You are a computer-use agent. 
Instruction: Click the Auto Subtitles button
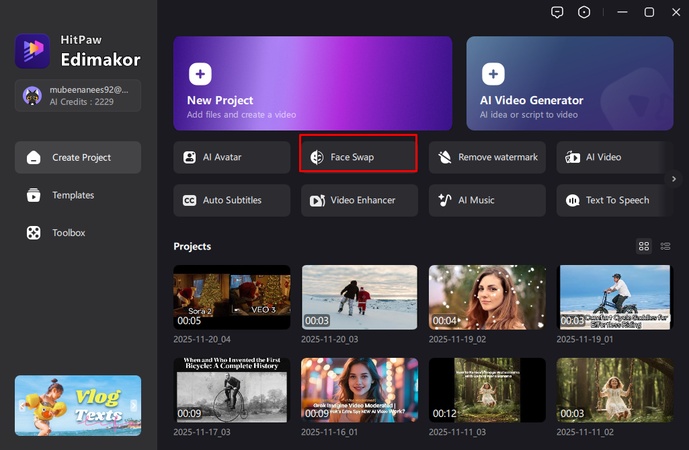231,200
